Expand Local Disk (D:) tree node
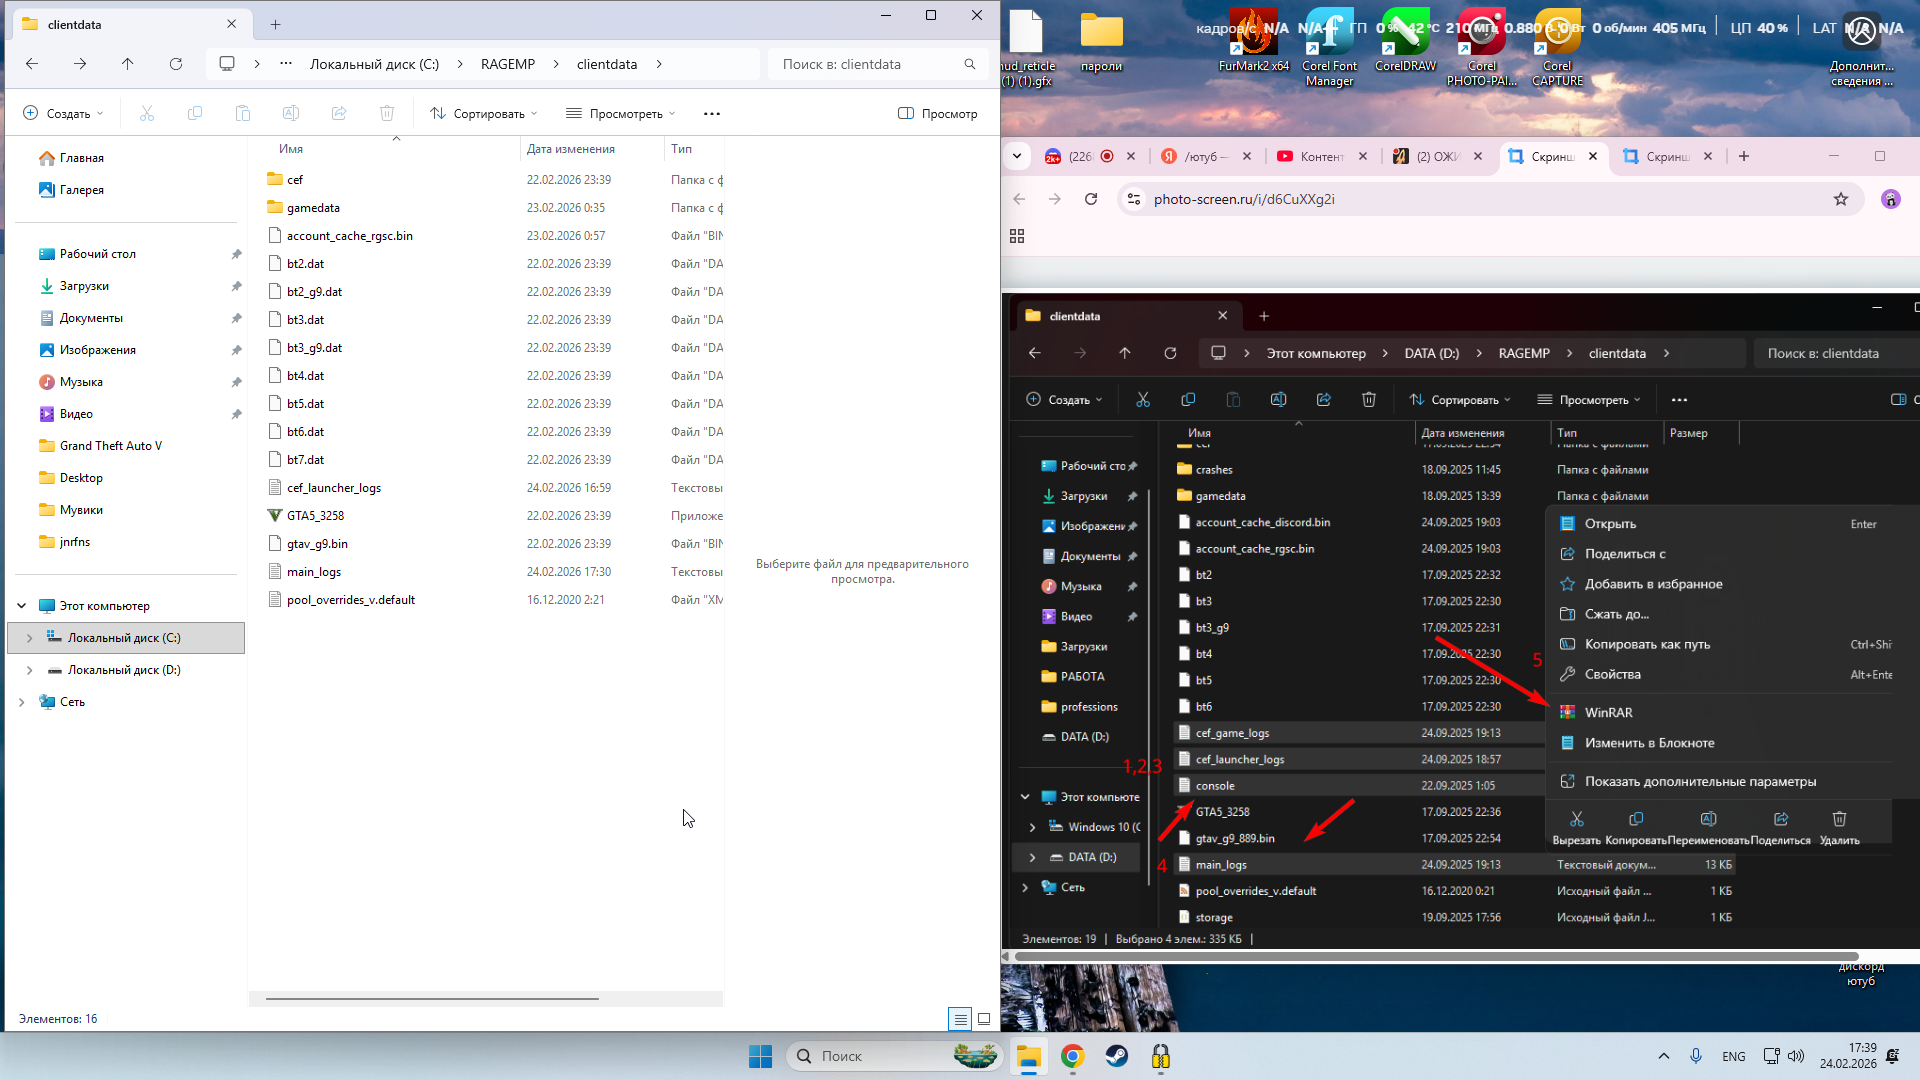 click(29, 670)
